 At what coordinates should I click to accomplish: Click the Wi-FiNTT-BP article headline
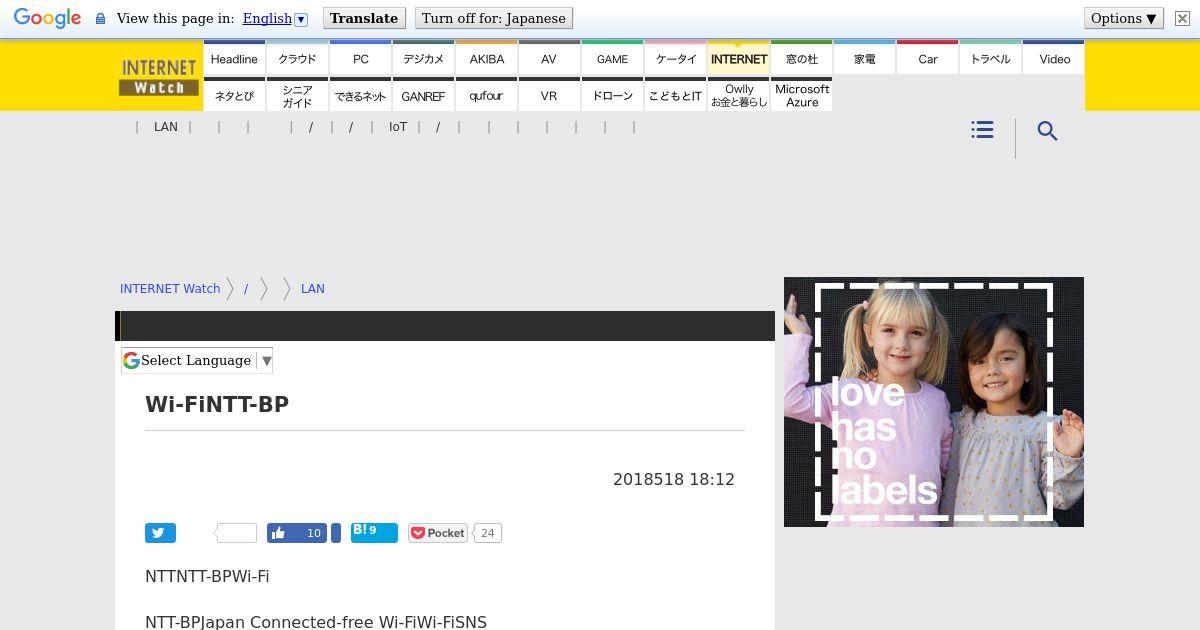point(217,404)
